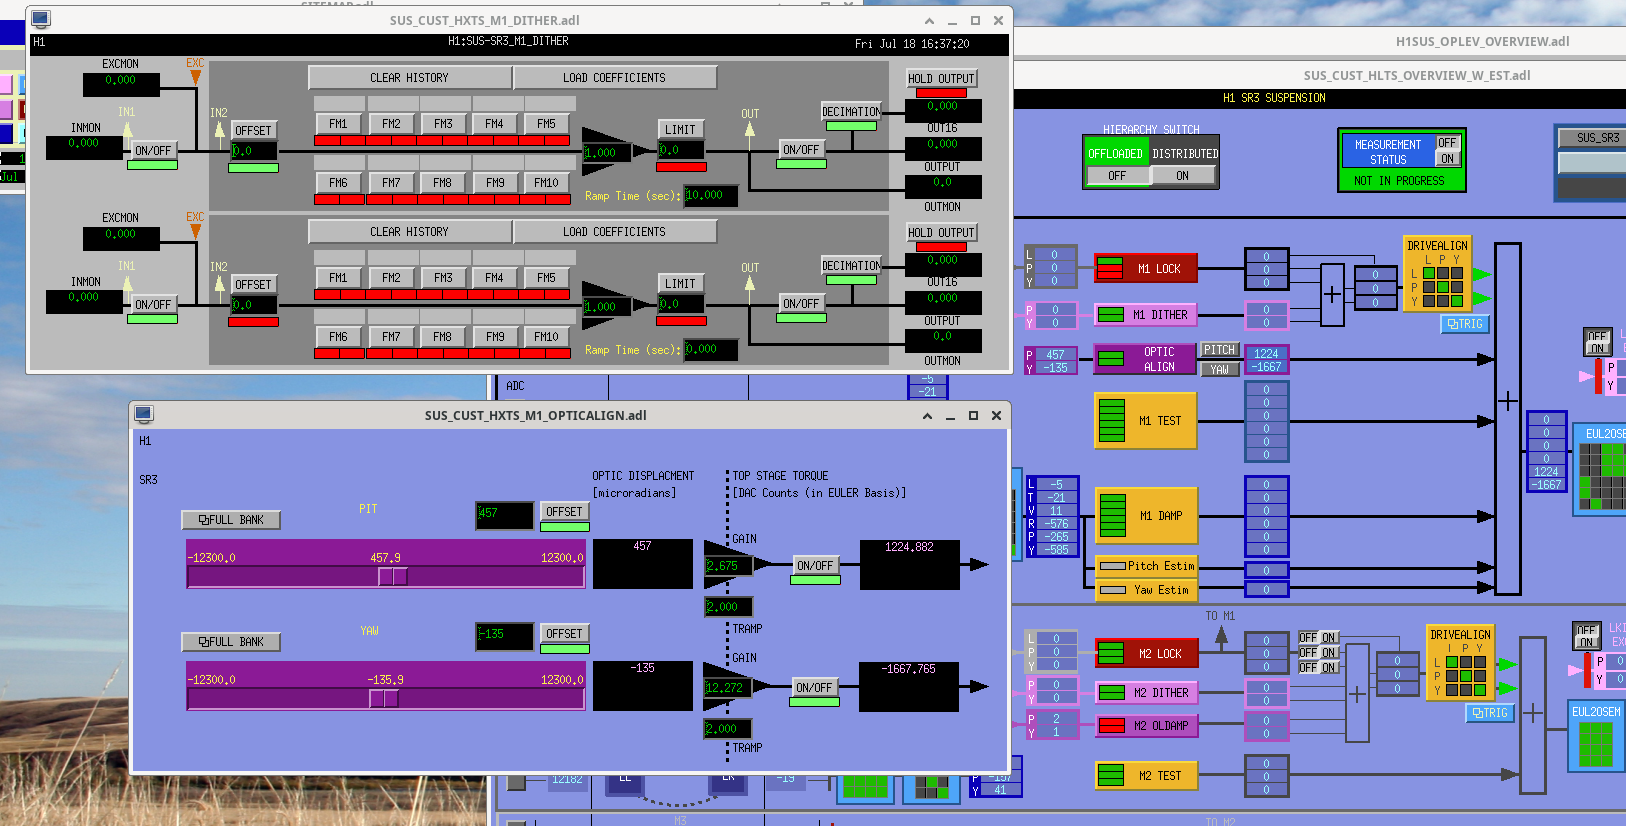
Task: Open the Yaw Estim display
Action: [x=1145, y=590]
